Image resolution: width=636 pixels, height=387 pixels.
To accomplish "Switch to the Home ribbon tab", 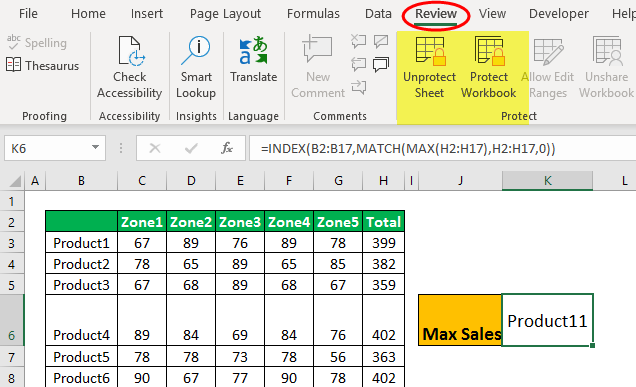I will tap(88, 14).
